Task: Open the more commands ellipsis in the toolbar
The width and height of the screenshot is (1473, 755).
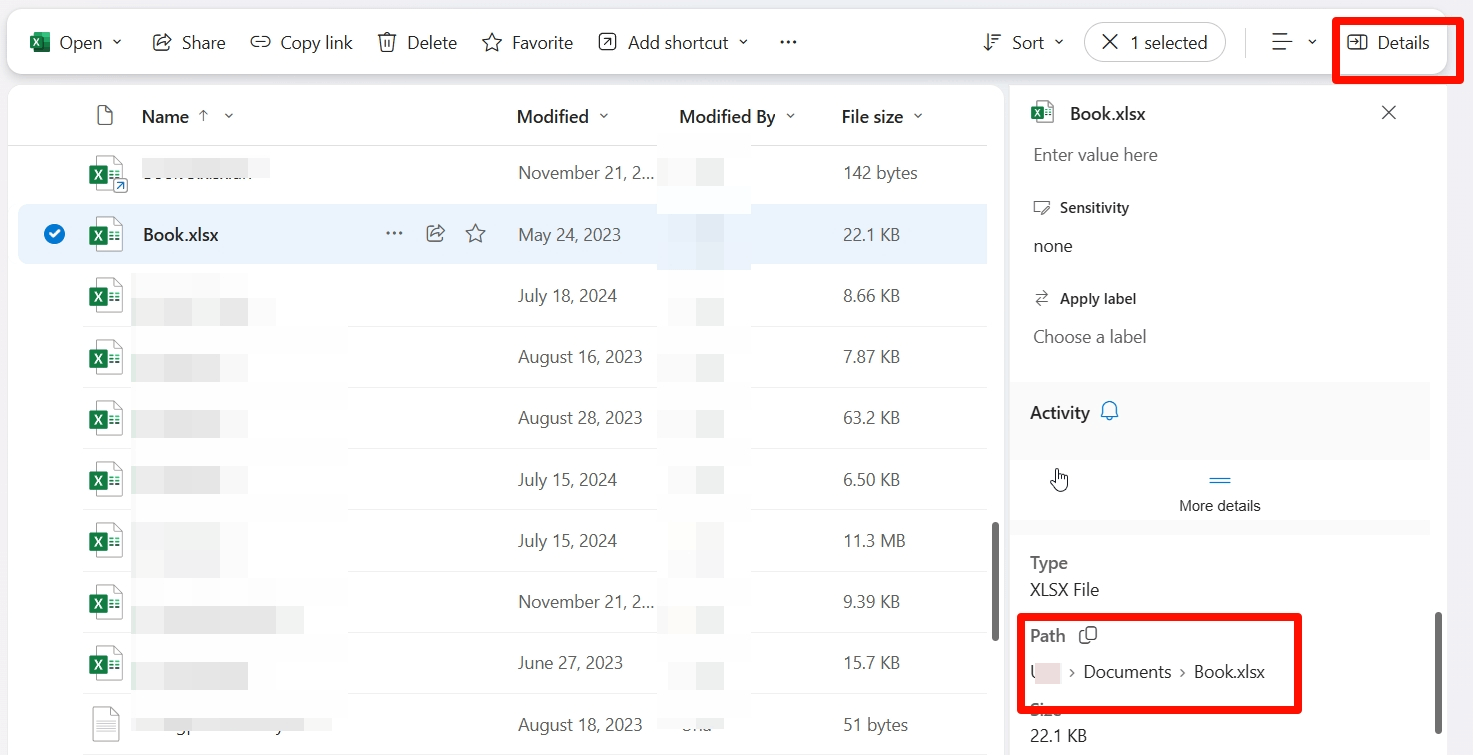Action: pyautogui.click(x=788, y=42)
